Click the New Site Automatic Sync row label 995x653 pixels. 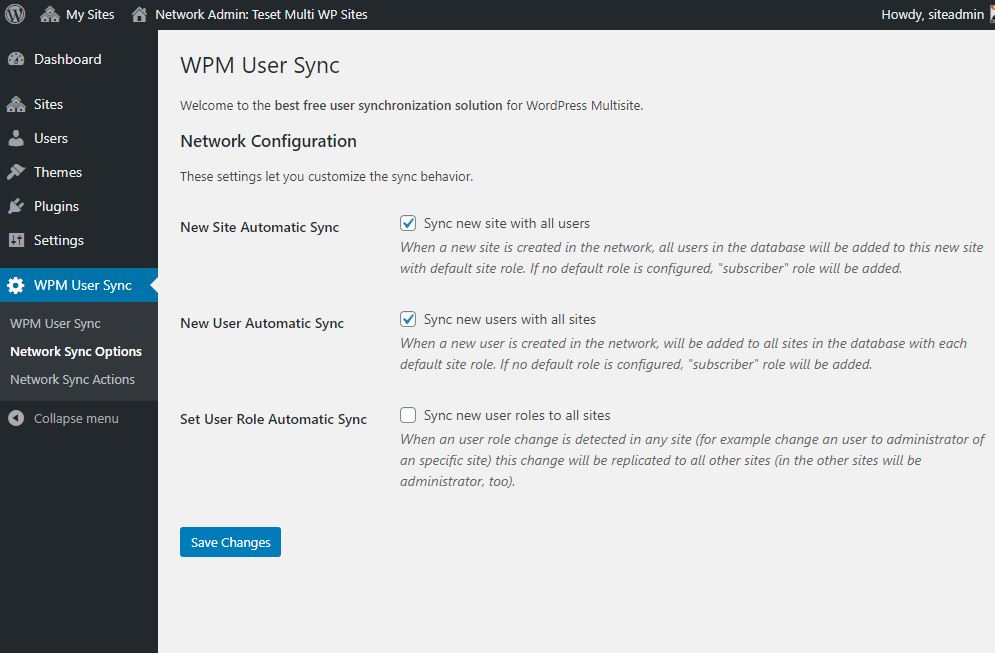(260, 227)
